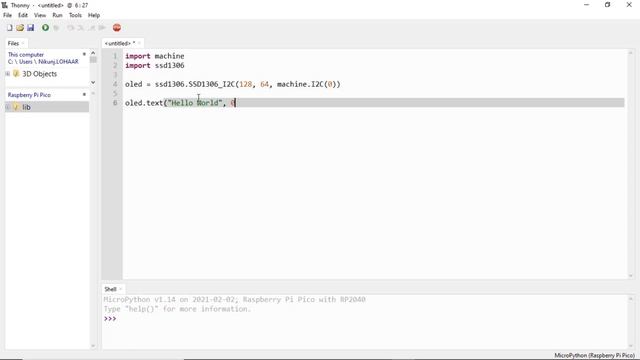Click line 2 'import ssd1306'
Viewport: 640px width, 360px height.
155,65
